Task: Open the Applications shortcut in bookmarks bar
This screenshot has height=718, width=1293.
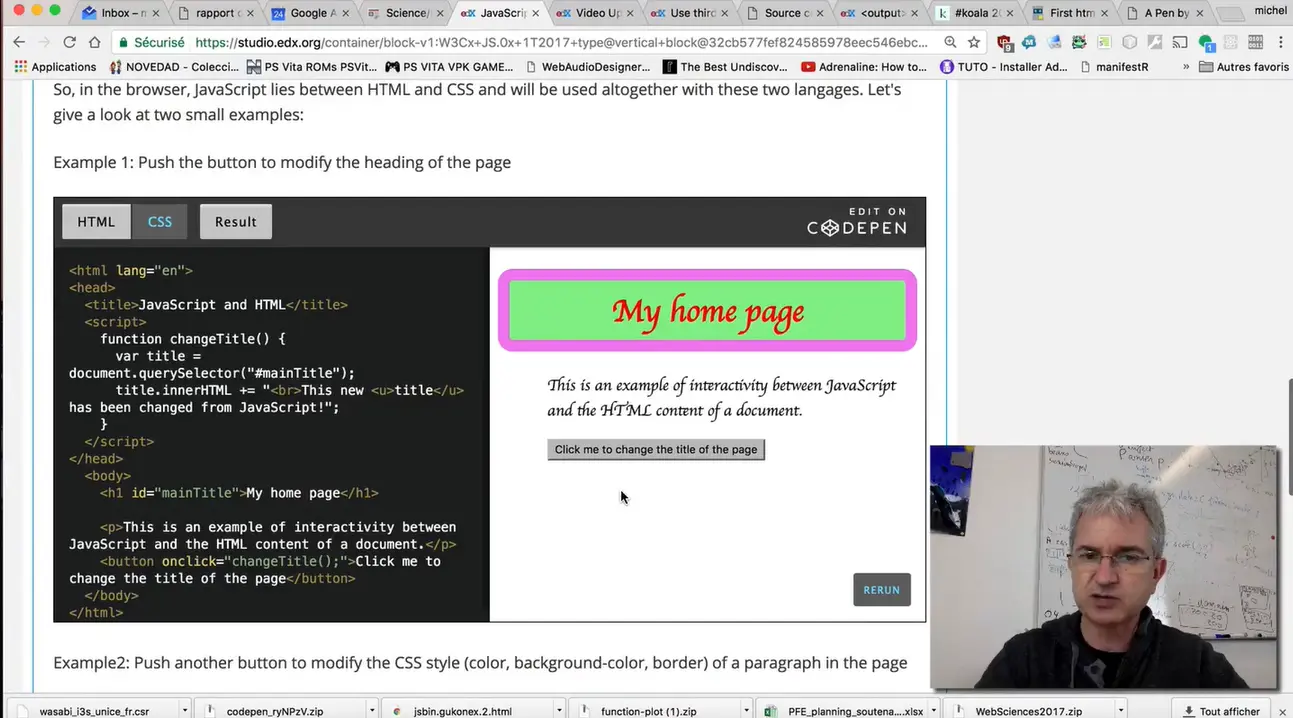Action: pos(56,67)
